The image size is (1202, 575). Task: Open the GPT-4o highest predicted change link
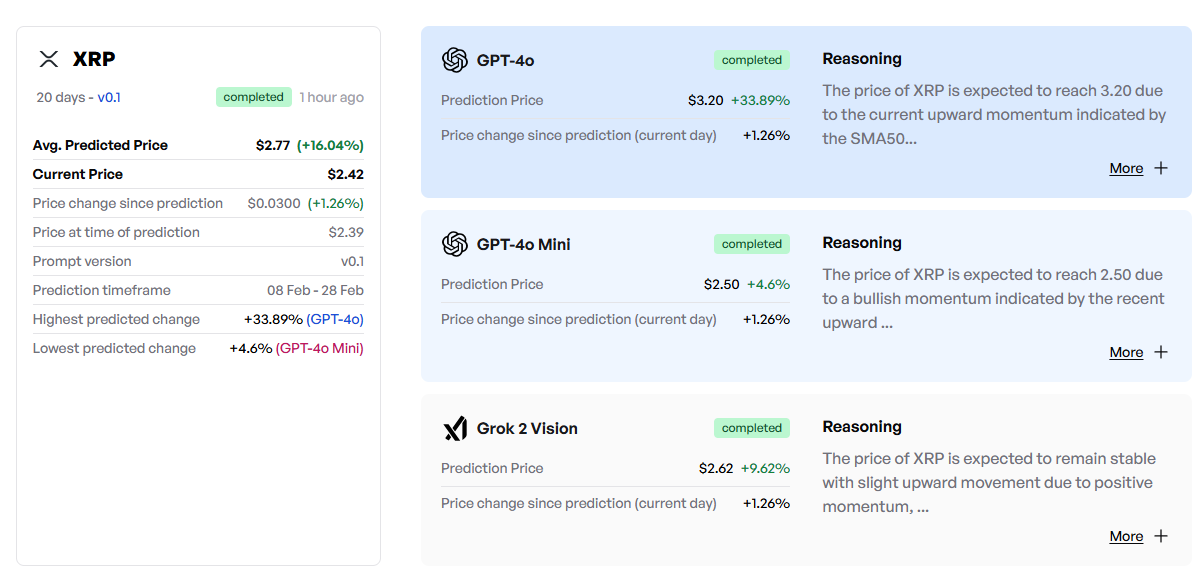[x=335, y=320]
